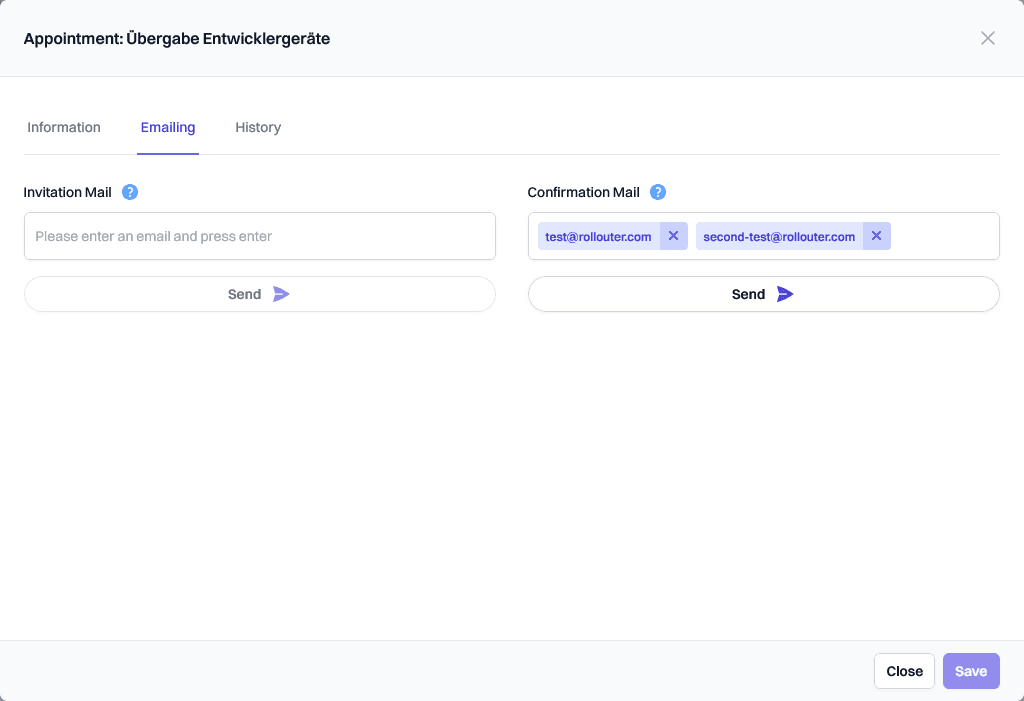Click the paper plane icon under Confirmation Mail
The height and width of the screenshot is (701, 1024).
coord(785,294)
